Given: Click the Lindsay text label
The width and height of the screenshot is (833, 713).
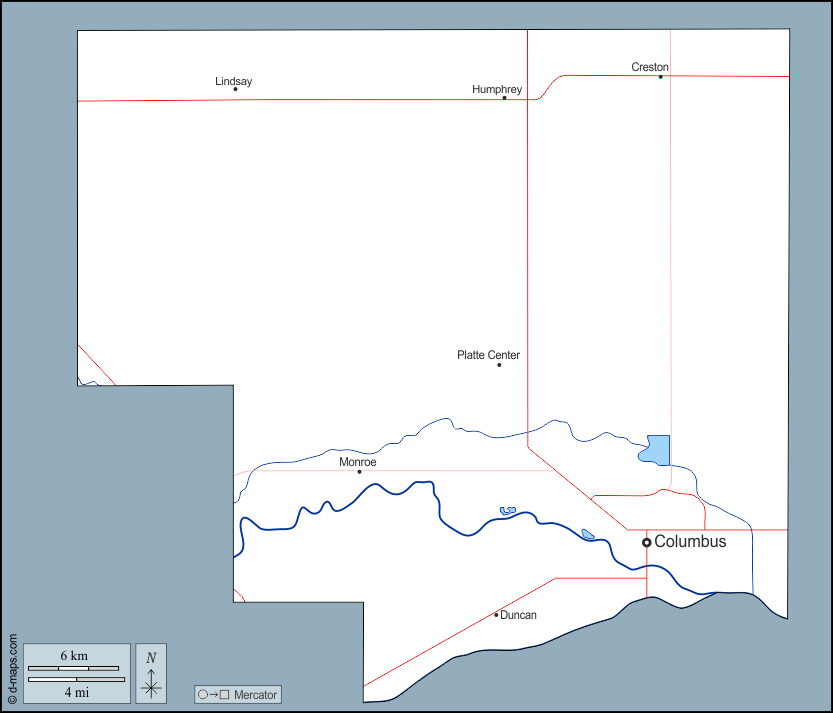Looking at the screenshot, I should tap(233, 81).
